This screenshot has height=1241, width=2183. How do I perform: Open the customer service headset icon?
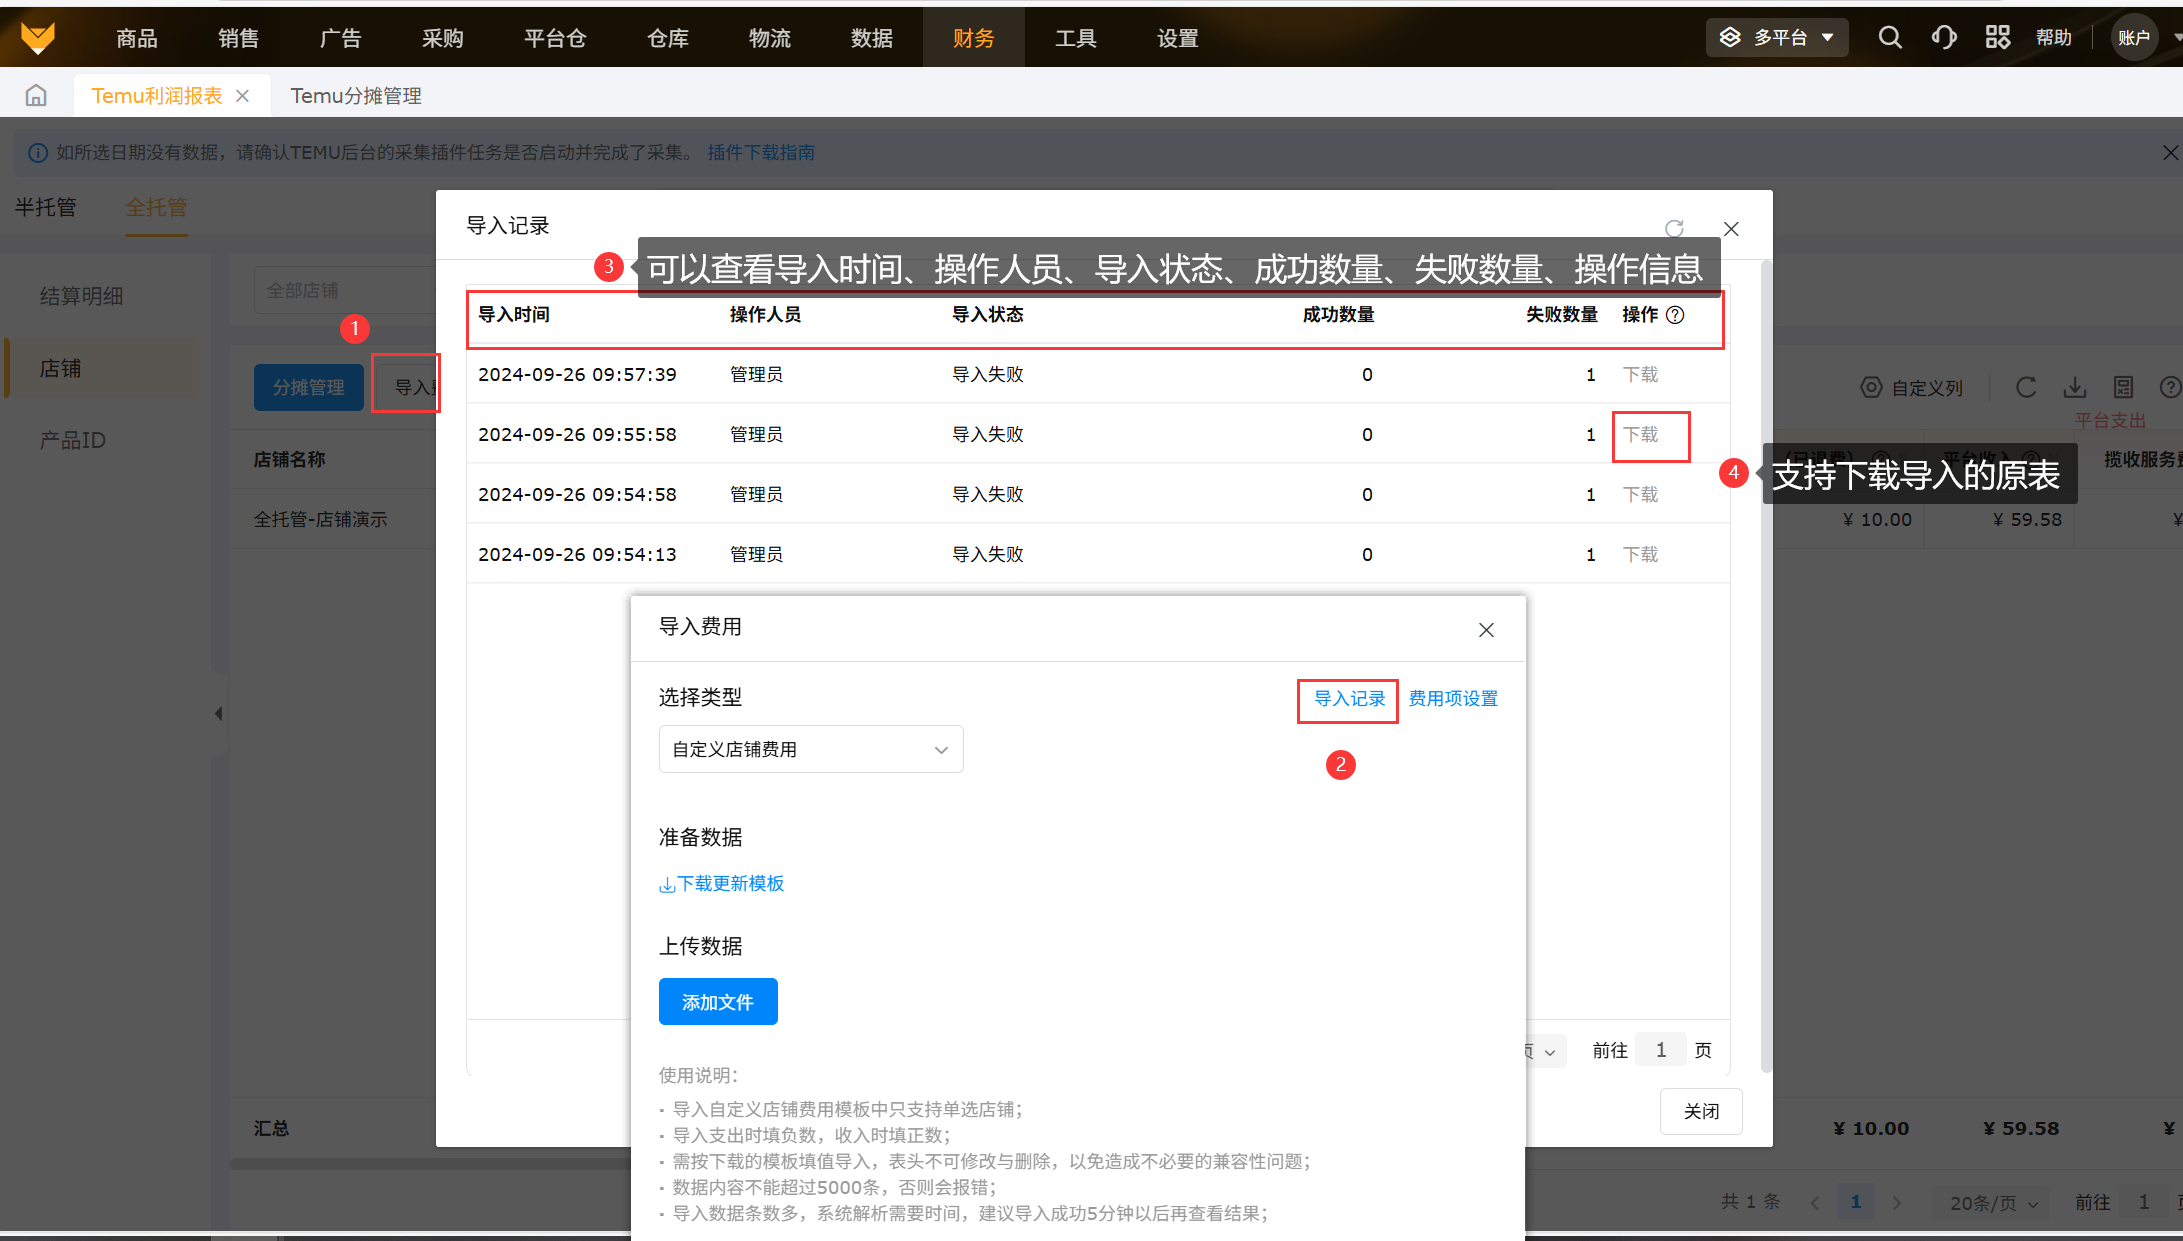click(x=1943, y=38)
